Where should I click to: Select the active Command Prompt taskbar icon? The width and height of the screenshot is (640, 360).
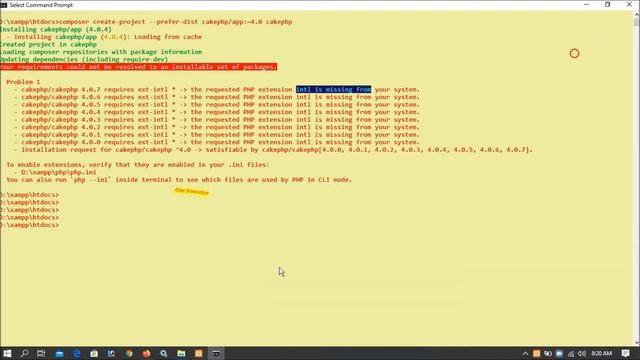coord(216,353)
